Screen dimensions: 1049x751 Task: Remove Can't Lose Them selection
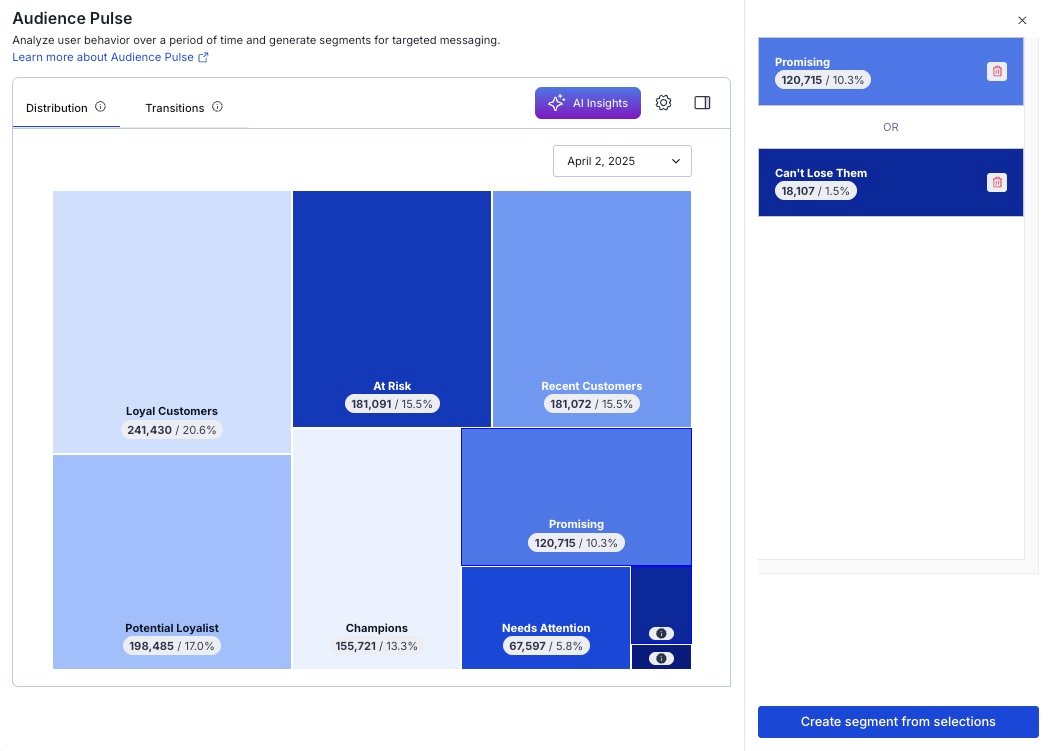996,182
